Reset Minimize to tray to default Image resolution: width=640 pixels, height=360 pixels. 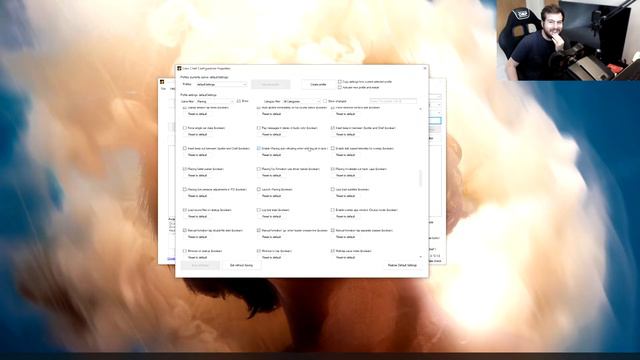(271, 258)
